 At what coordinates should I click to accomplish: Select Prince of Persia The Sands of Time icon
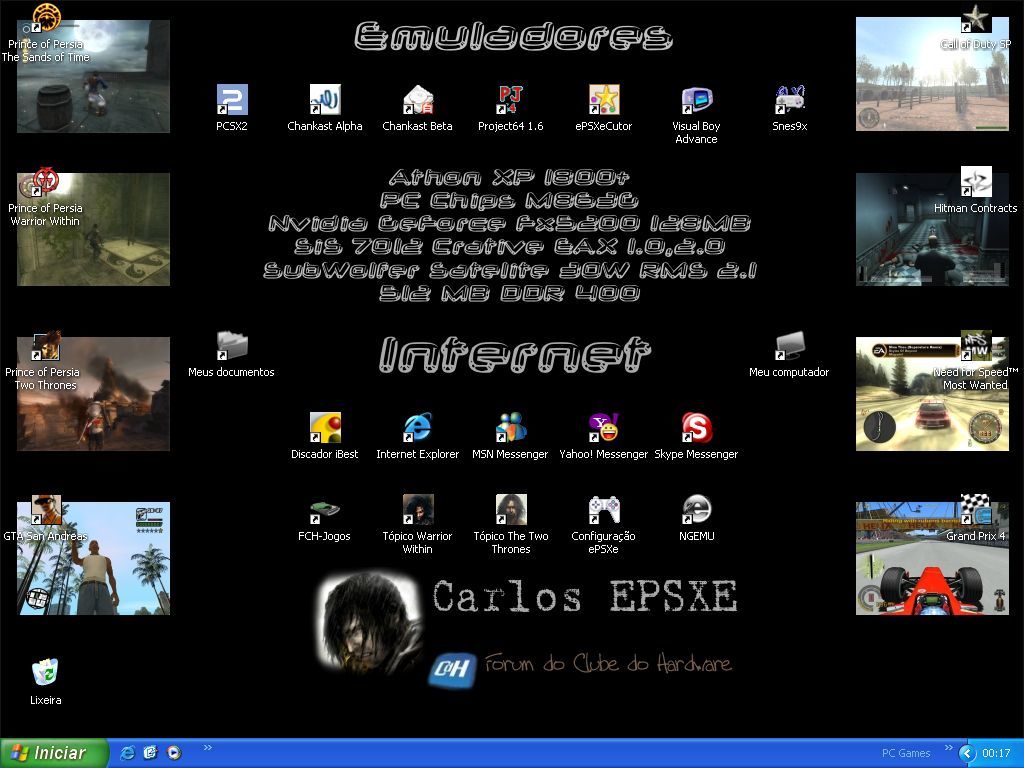[46, 18]
